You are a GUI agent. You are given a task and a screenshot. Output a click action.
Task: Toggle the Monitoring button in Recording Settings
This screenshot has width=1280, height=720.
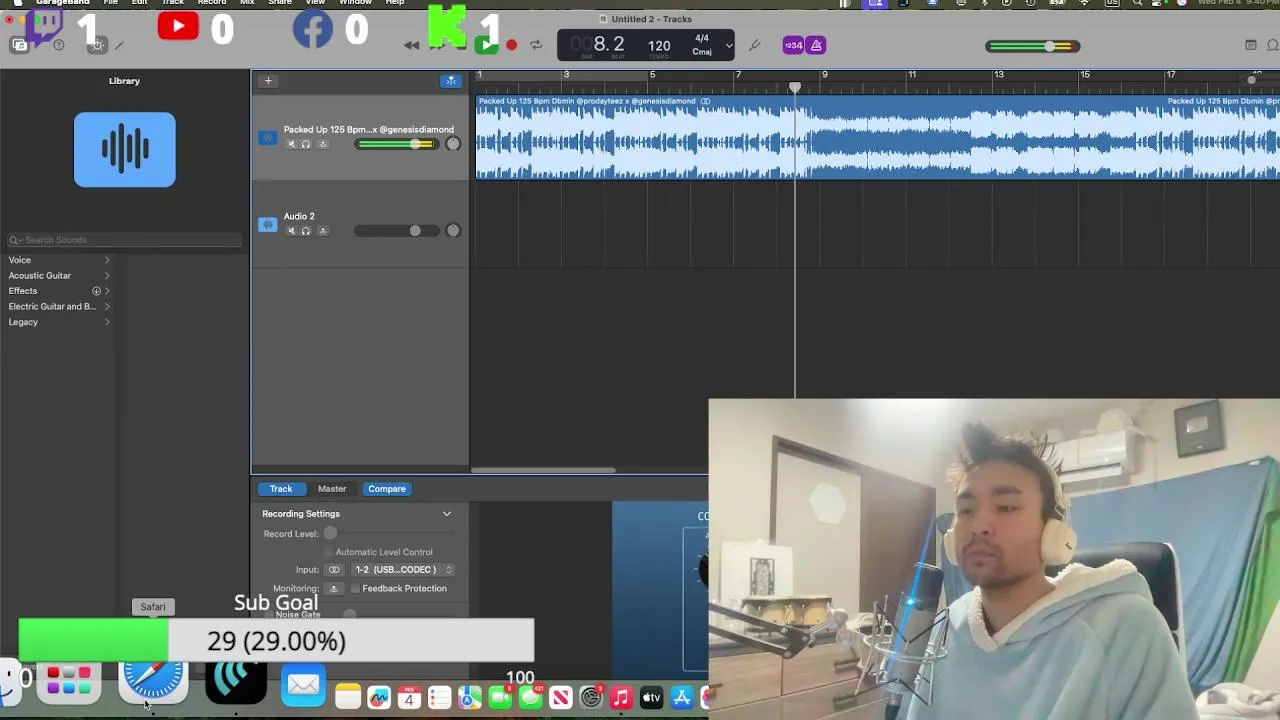click(x=334, y=589)
